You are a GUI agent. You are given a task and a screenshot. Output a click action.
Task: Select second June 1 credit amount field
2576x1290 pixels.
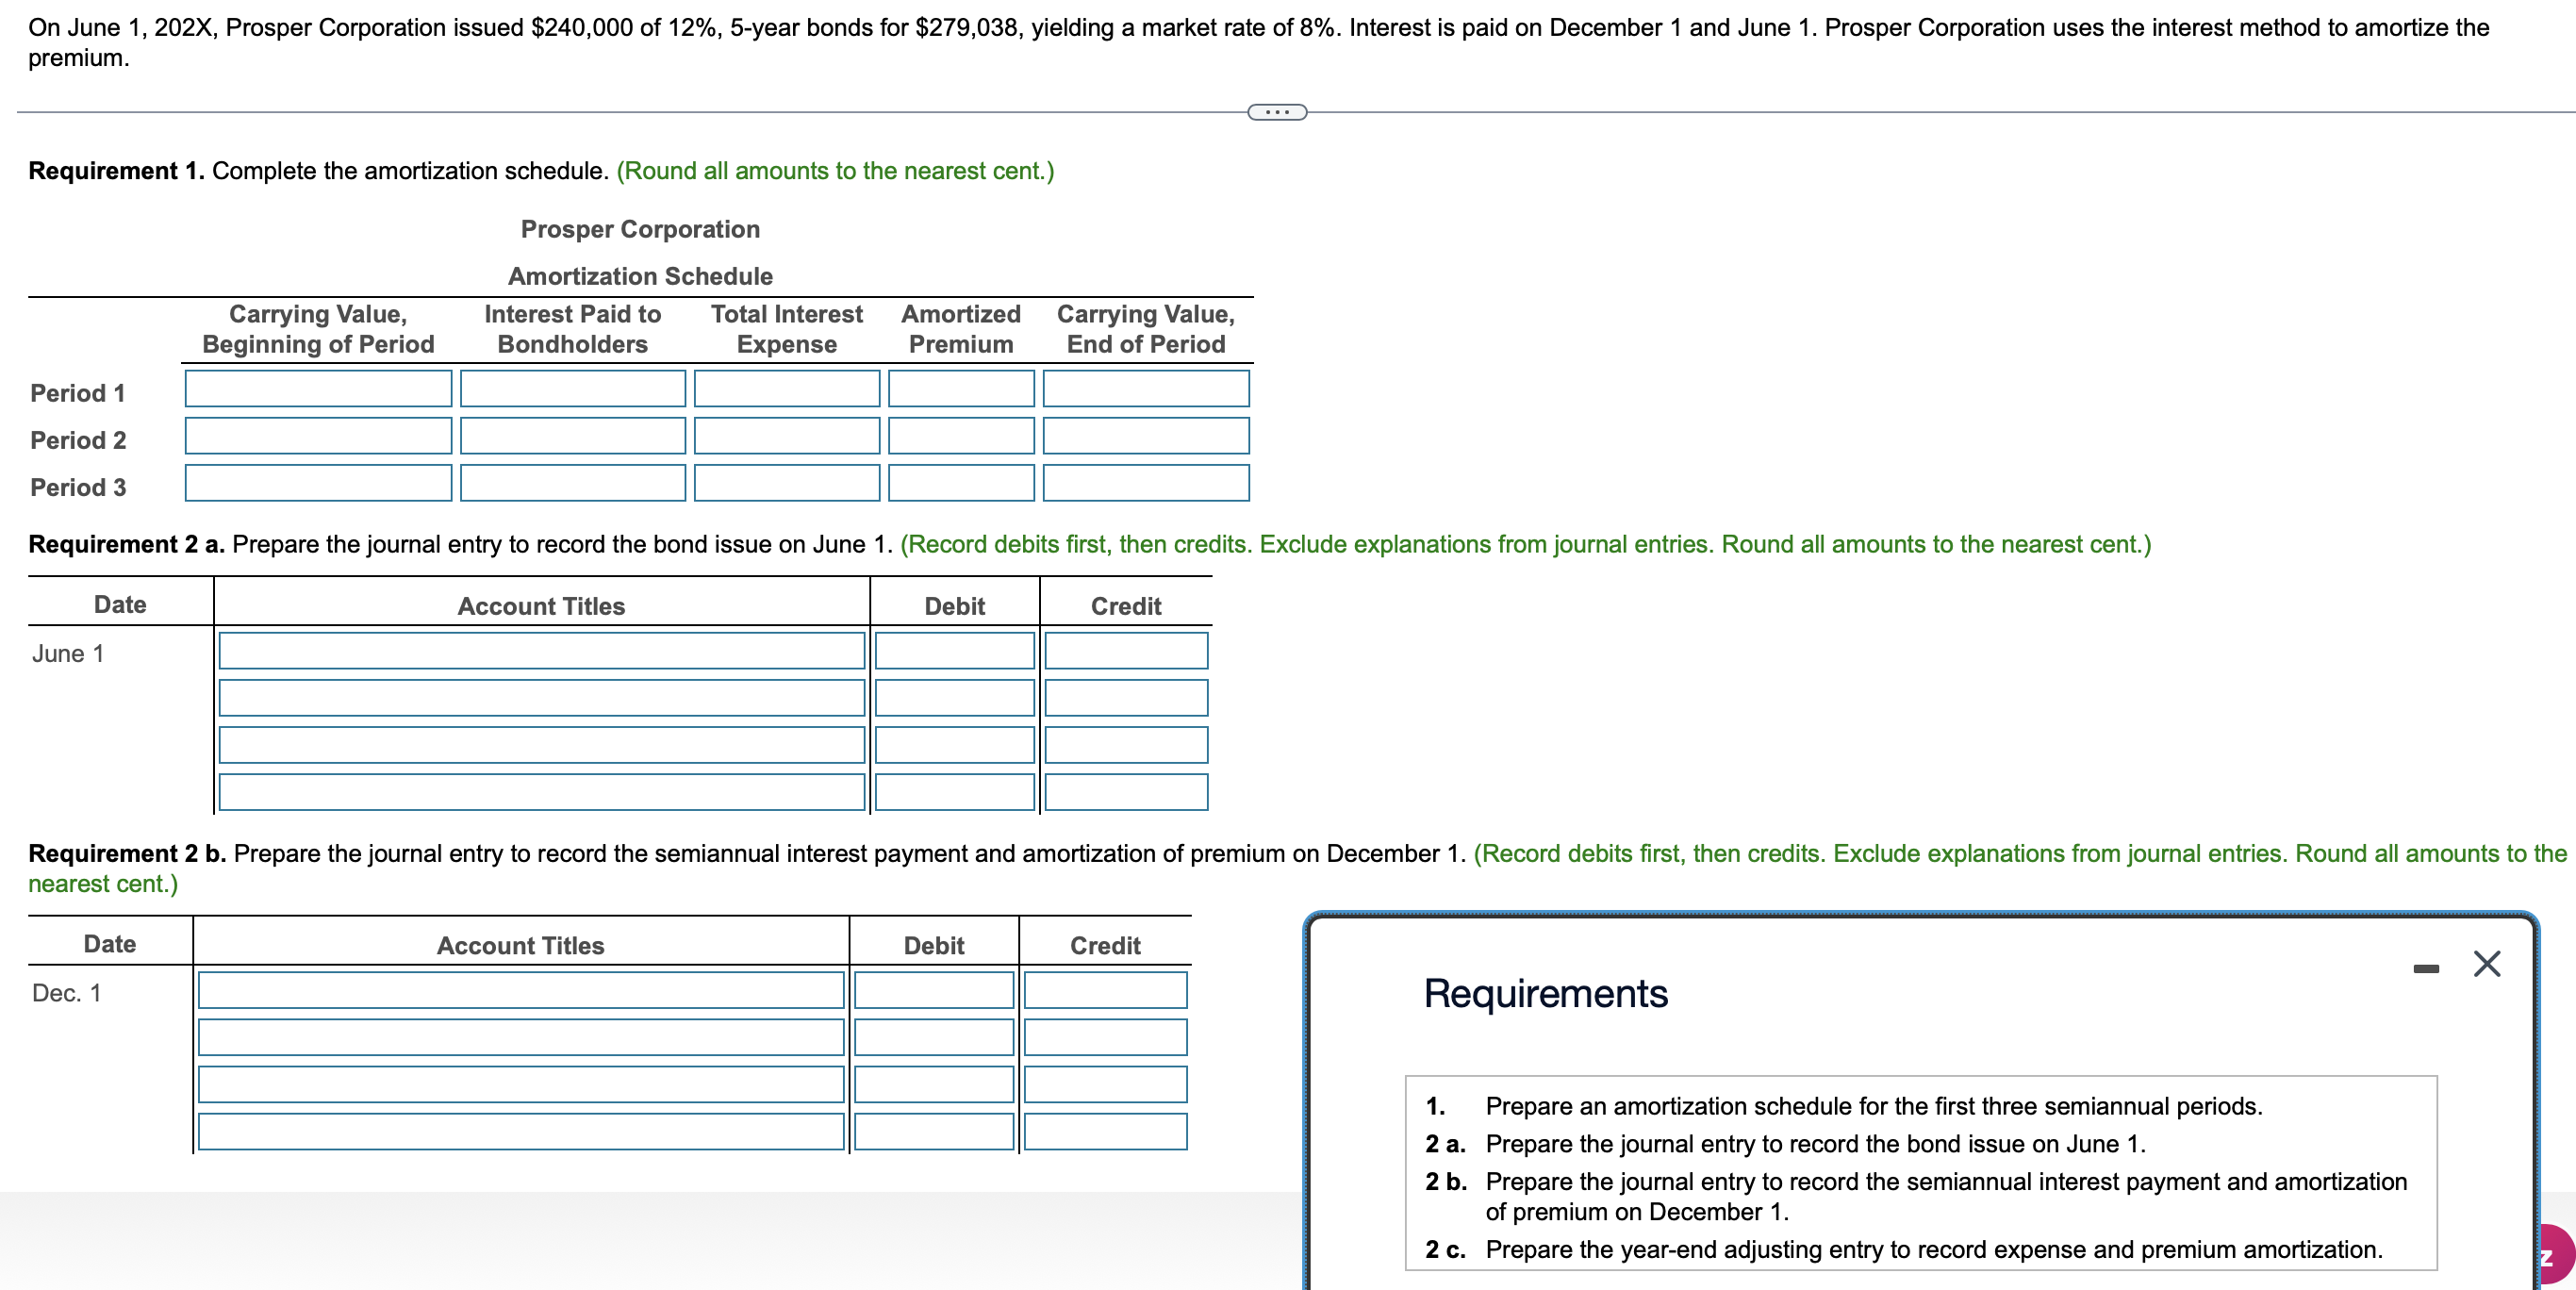click(1125, 698)
